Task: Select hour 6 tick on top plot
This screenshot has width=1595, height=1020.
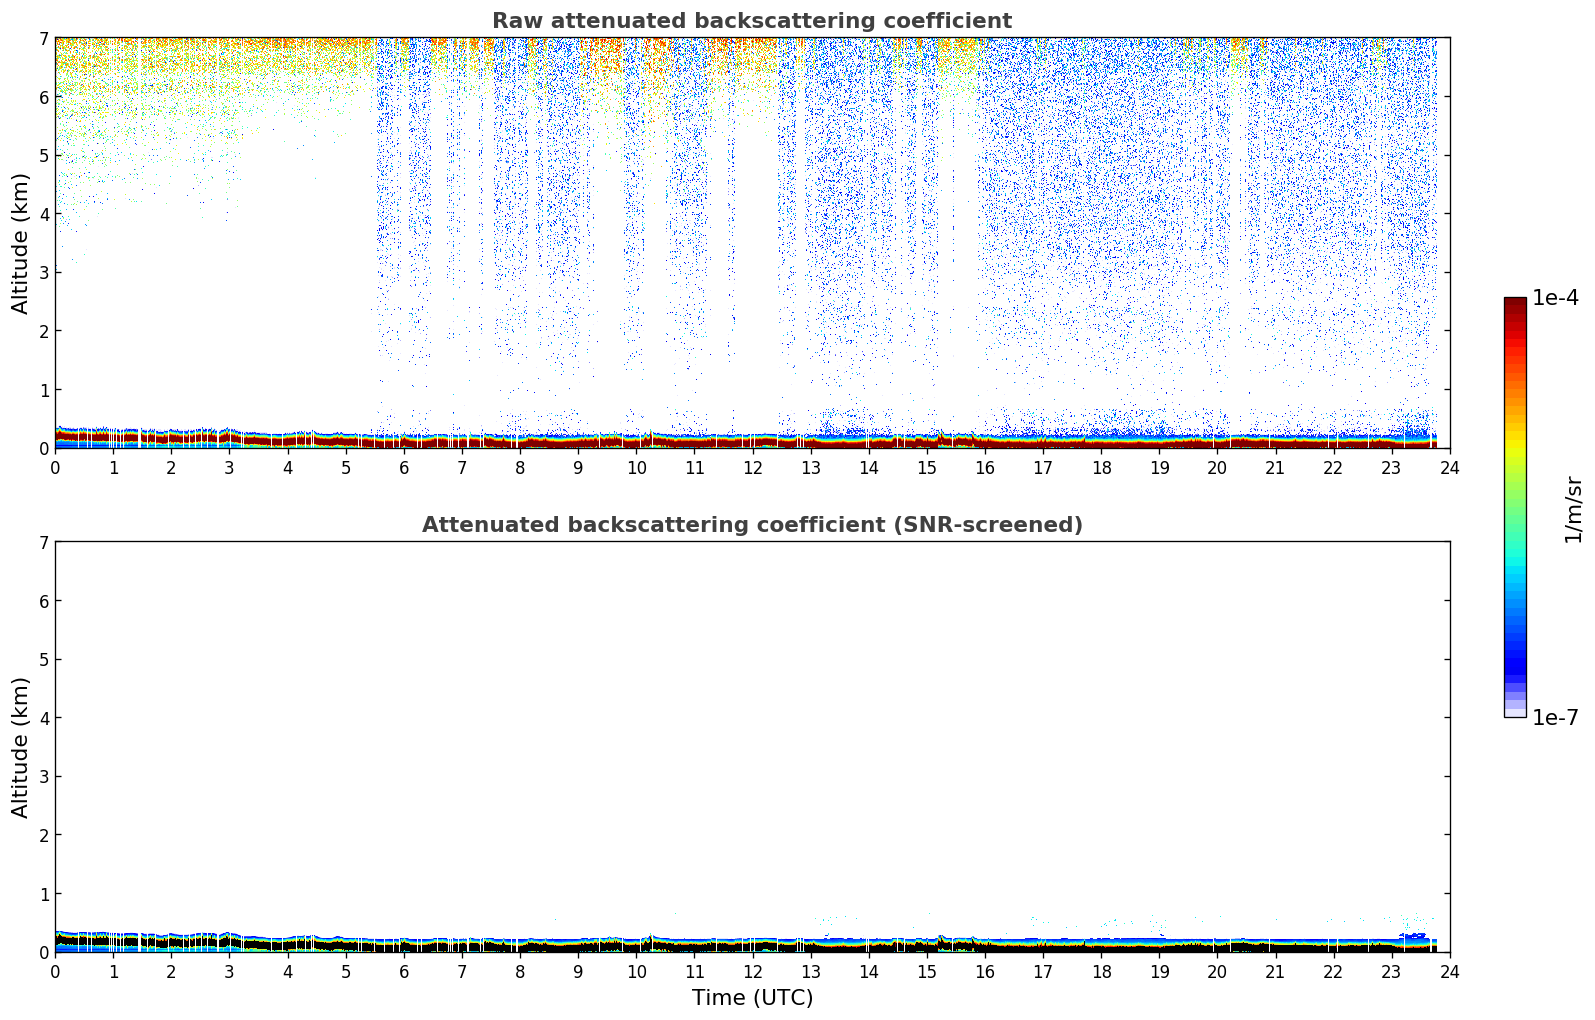Action: pos(403,467)
